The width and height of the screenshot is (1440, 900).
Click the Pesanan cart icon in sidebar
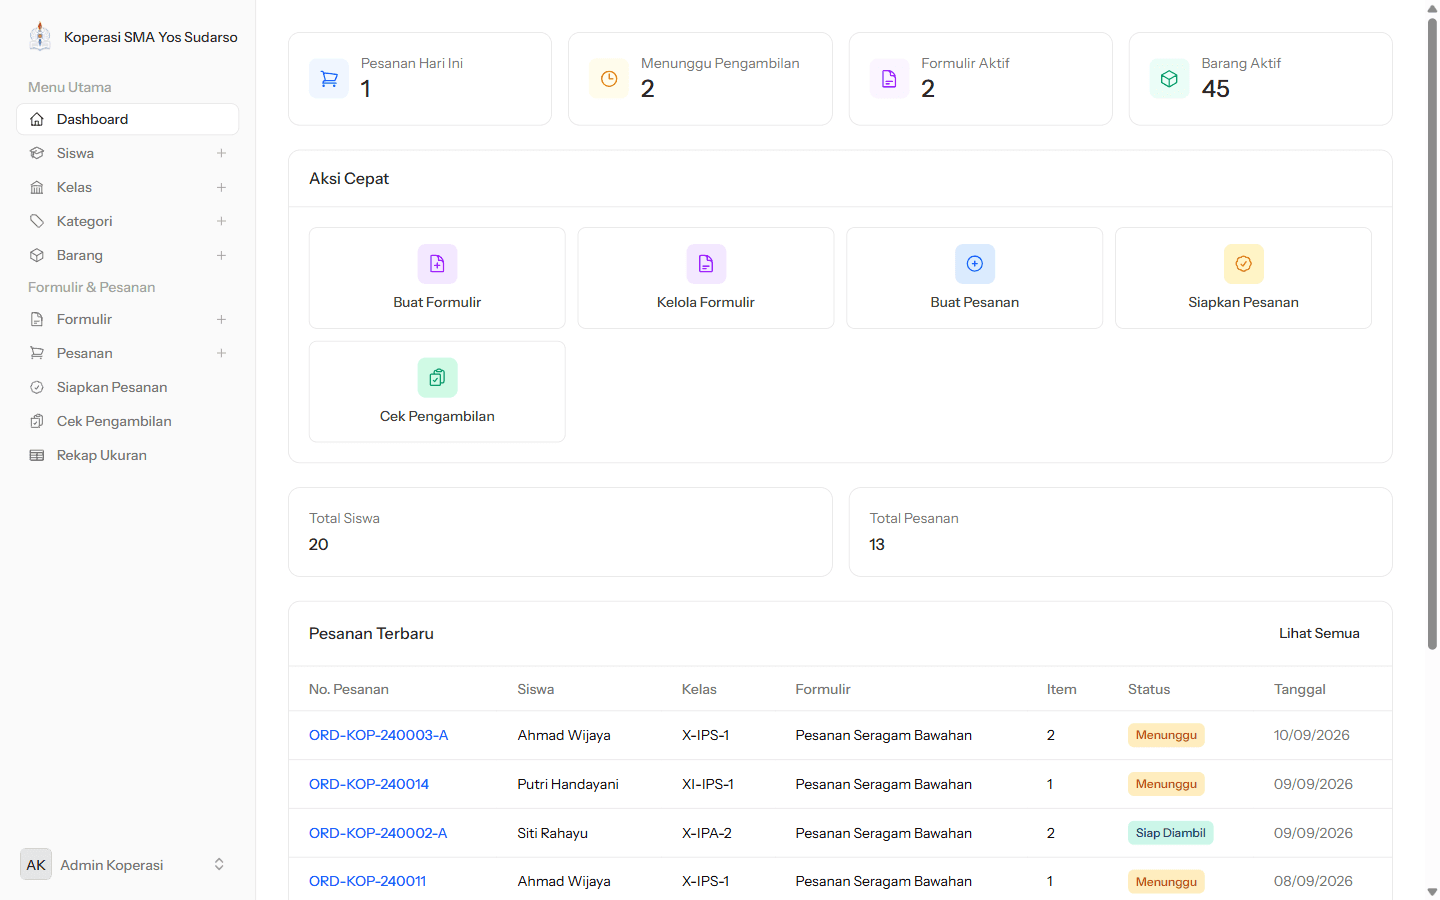click(37, 353)
